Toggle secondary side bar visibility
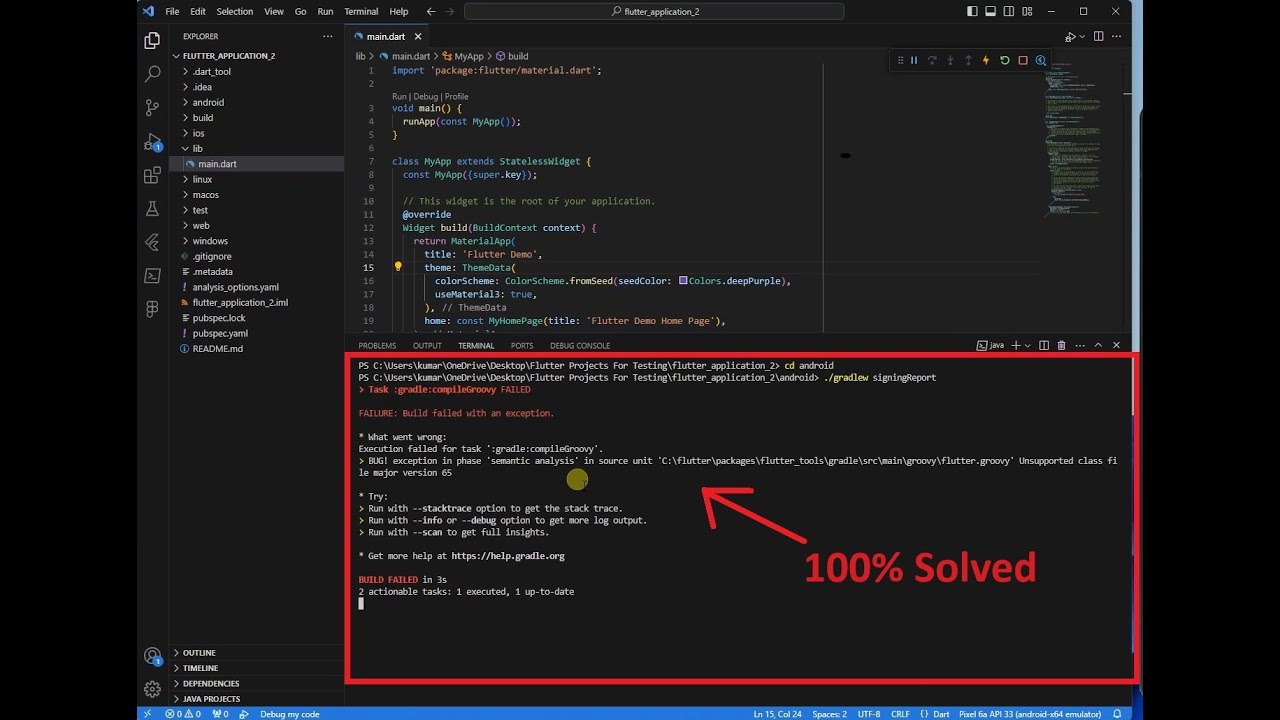This screenshot has width=1280, height=720. tap(1008, 11)
